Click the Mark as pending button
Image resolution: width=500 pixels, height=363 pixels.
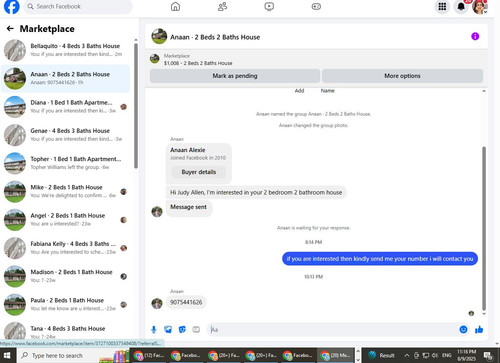tap(235, 76)
